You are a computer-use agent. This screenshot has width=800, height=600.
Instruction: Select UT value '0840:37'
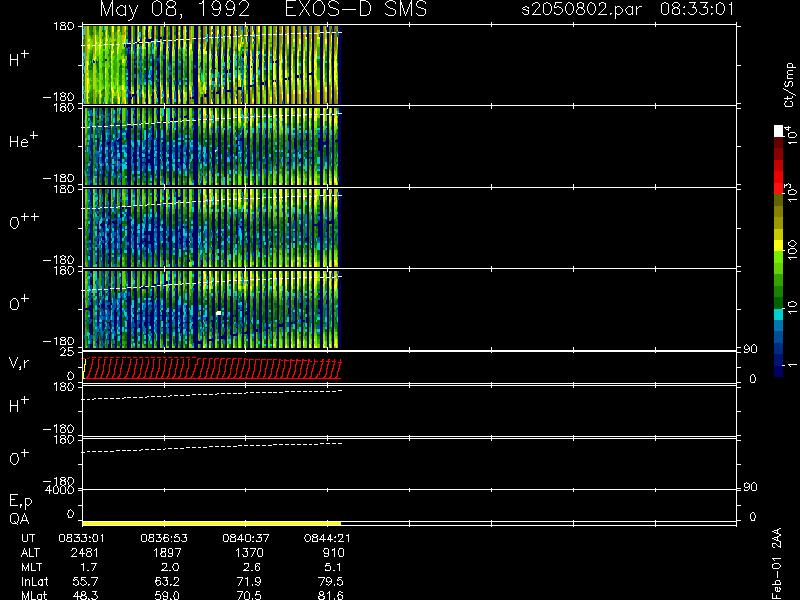point(245,538)
